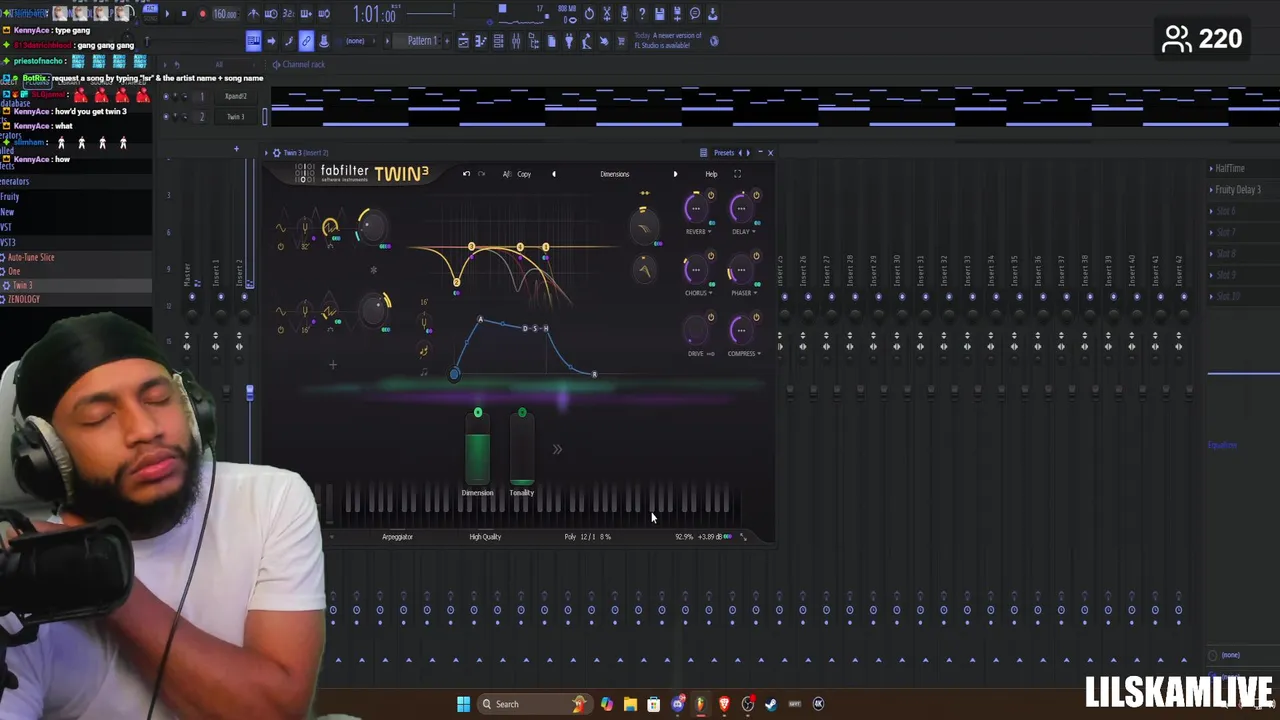Select the Twin 3 channel button
This screenshot has width=1280, height=720.
click(x=236, y=117)
